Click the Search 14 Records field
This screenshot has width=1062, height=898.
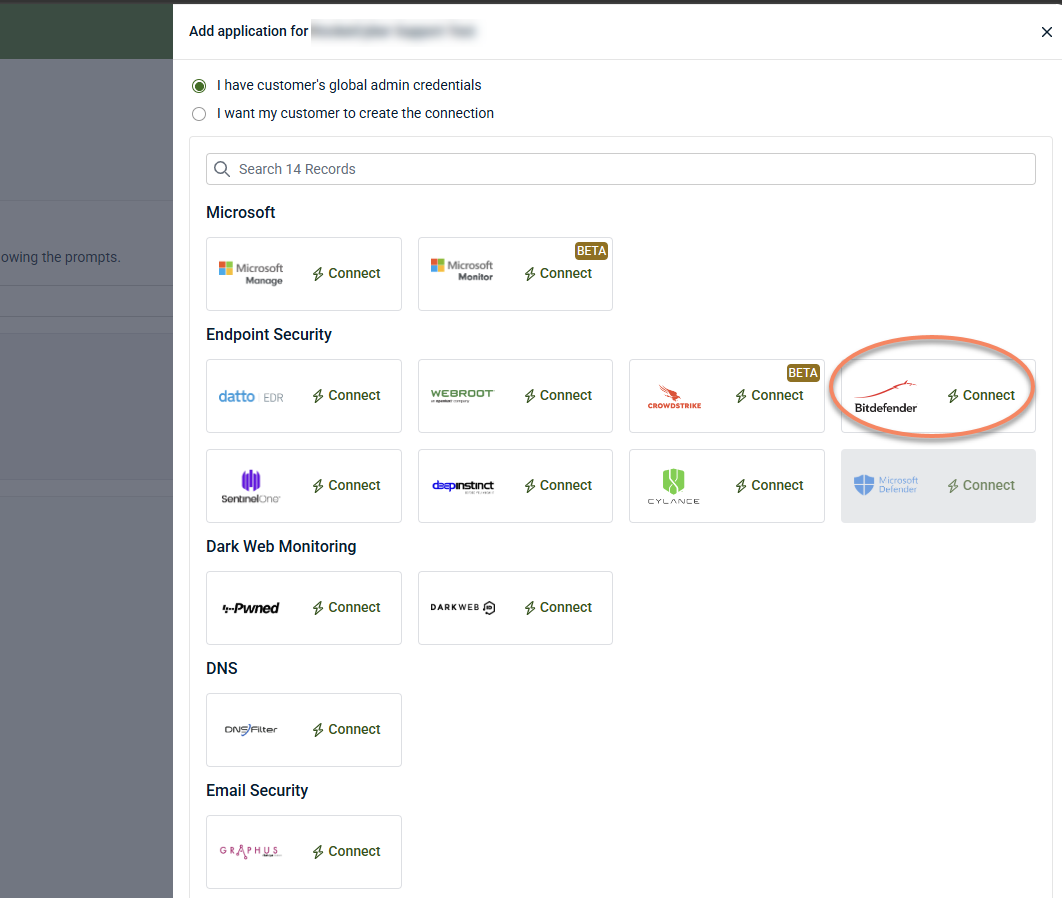coord(620,169)
